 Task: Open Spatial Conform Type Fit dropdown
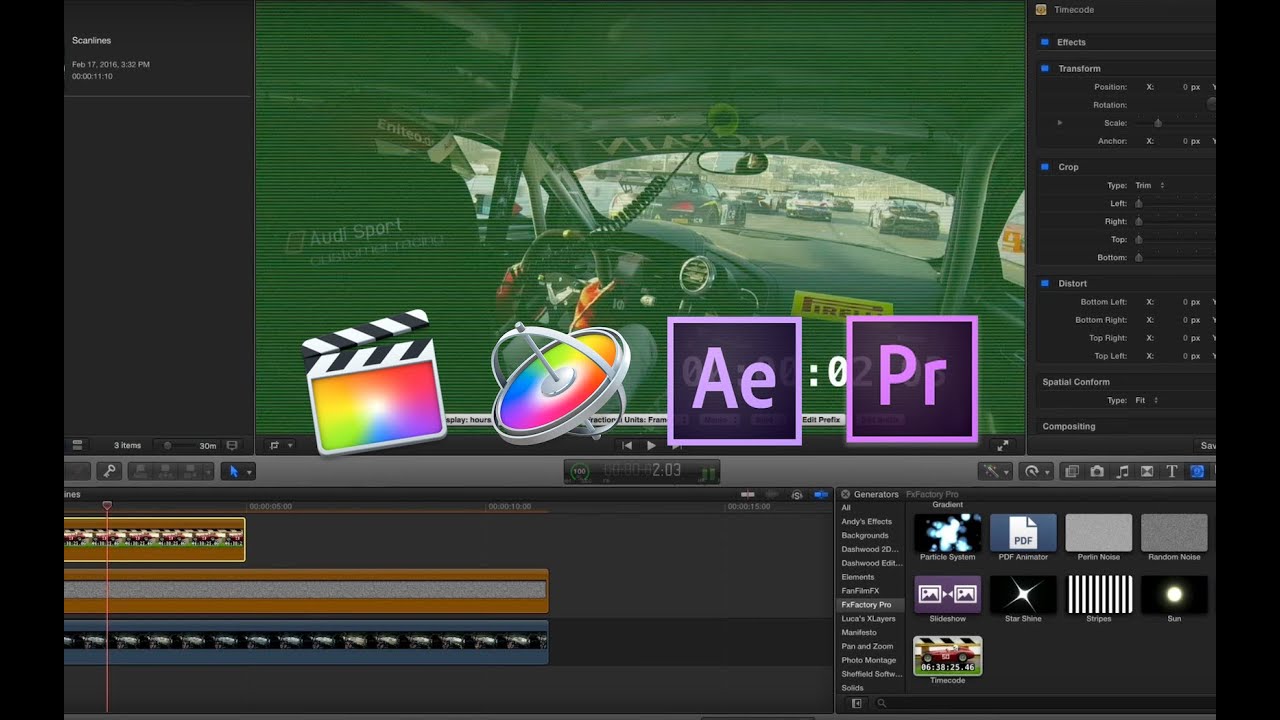(1147, 400)
